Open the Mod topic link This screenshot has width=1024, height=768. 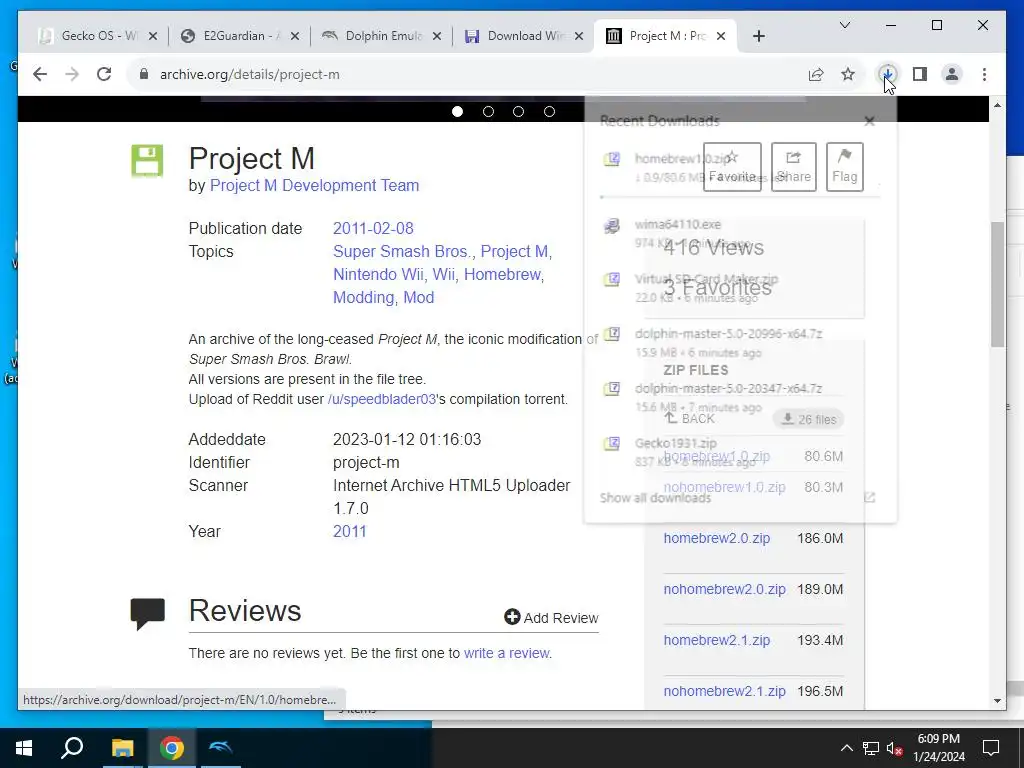click(x=419, y=297)
